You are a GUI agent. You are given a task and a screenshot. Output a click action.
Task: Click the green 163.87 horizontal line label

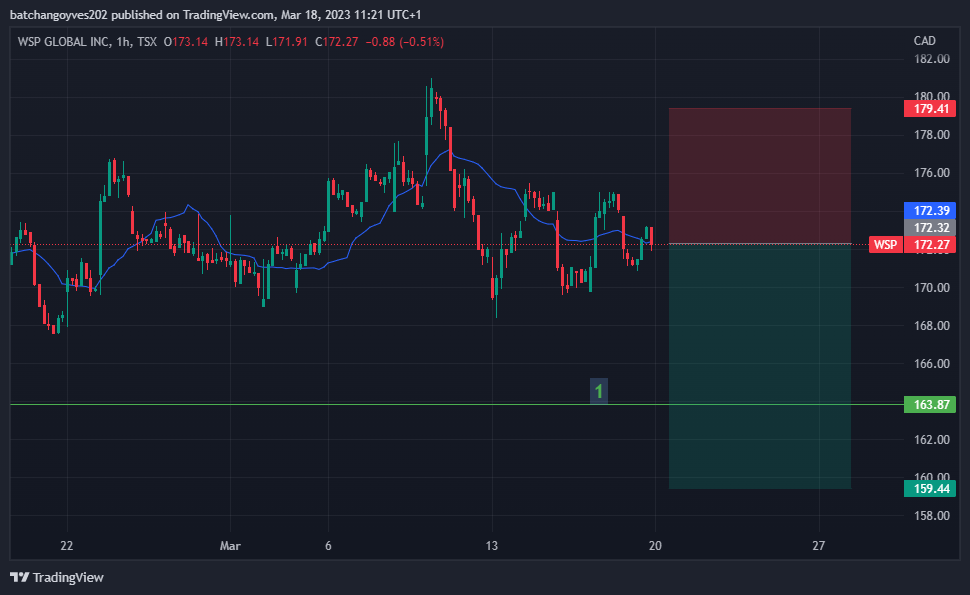tap(930, 405)
